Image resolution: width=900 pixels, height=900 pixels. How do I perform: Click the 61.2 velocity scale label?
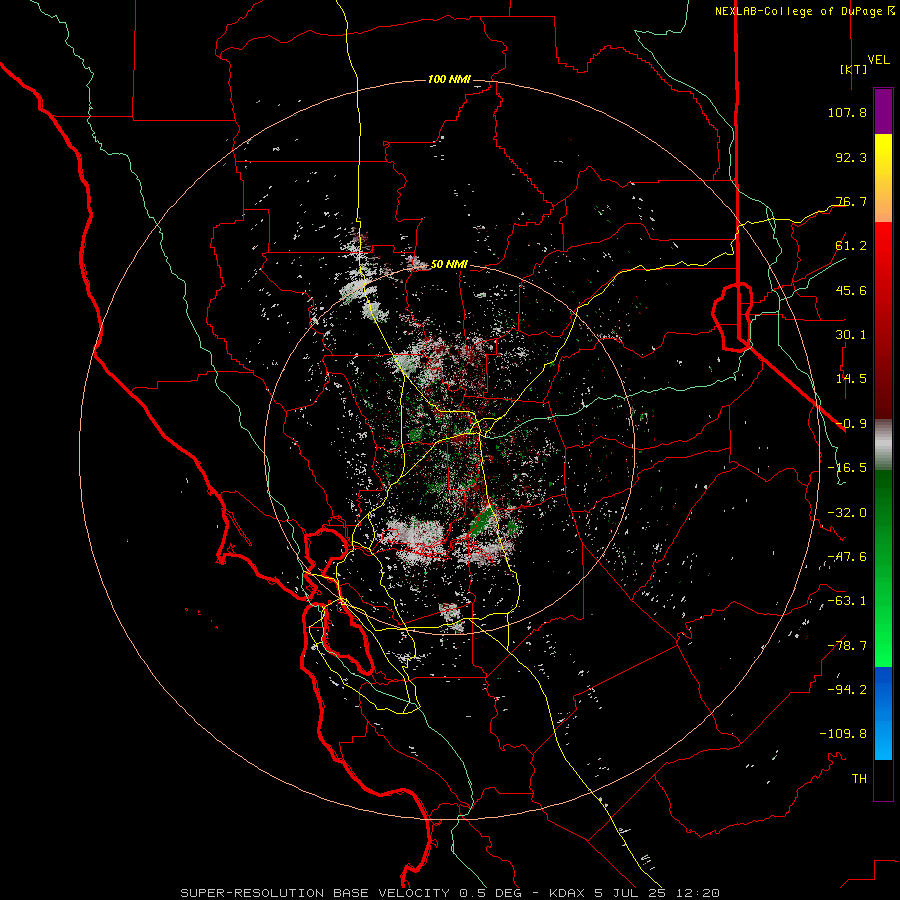tap(851, 246)
